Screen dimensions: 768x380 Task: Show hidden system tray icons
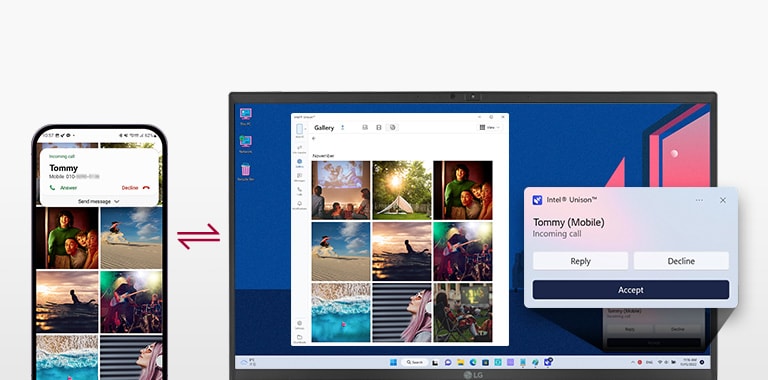coord(633,362)
